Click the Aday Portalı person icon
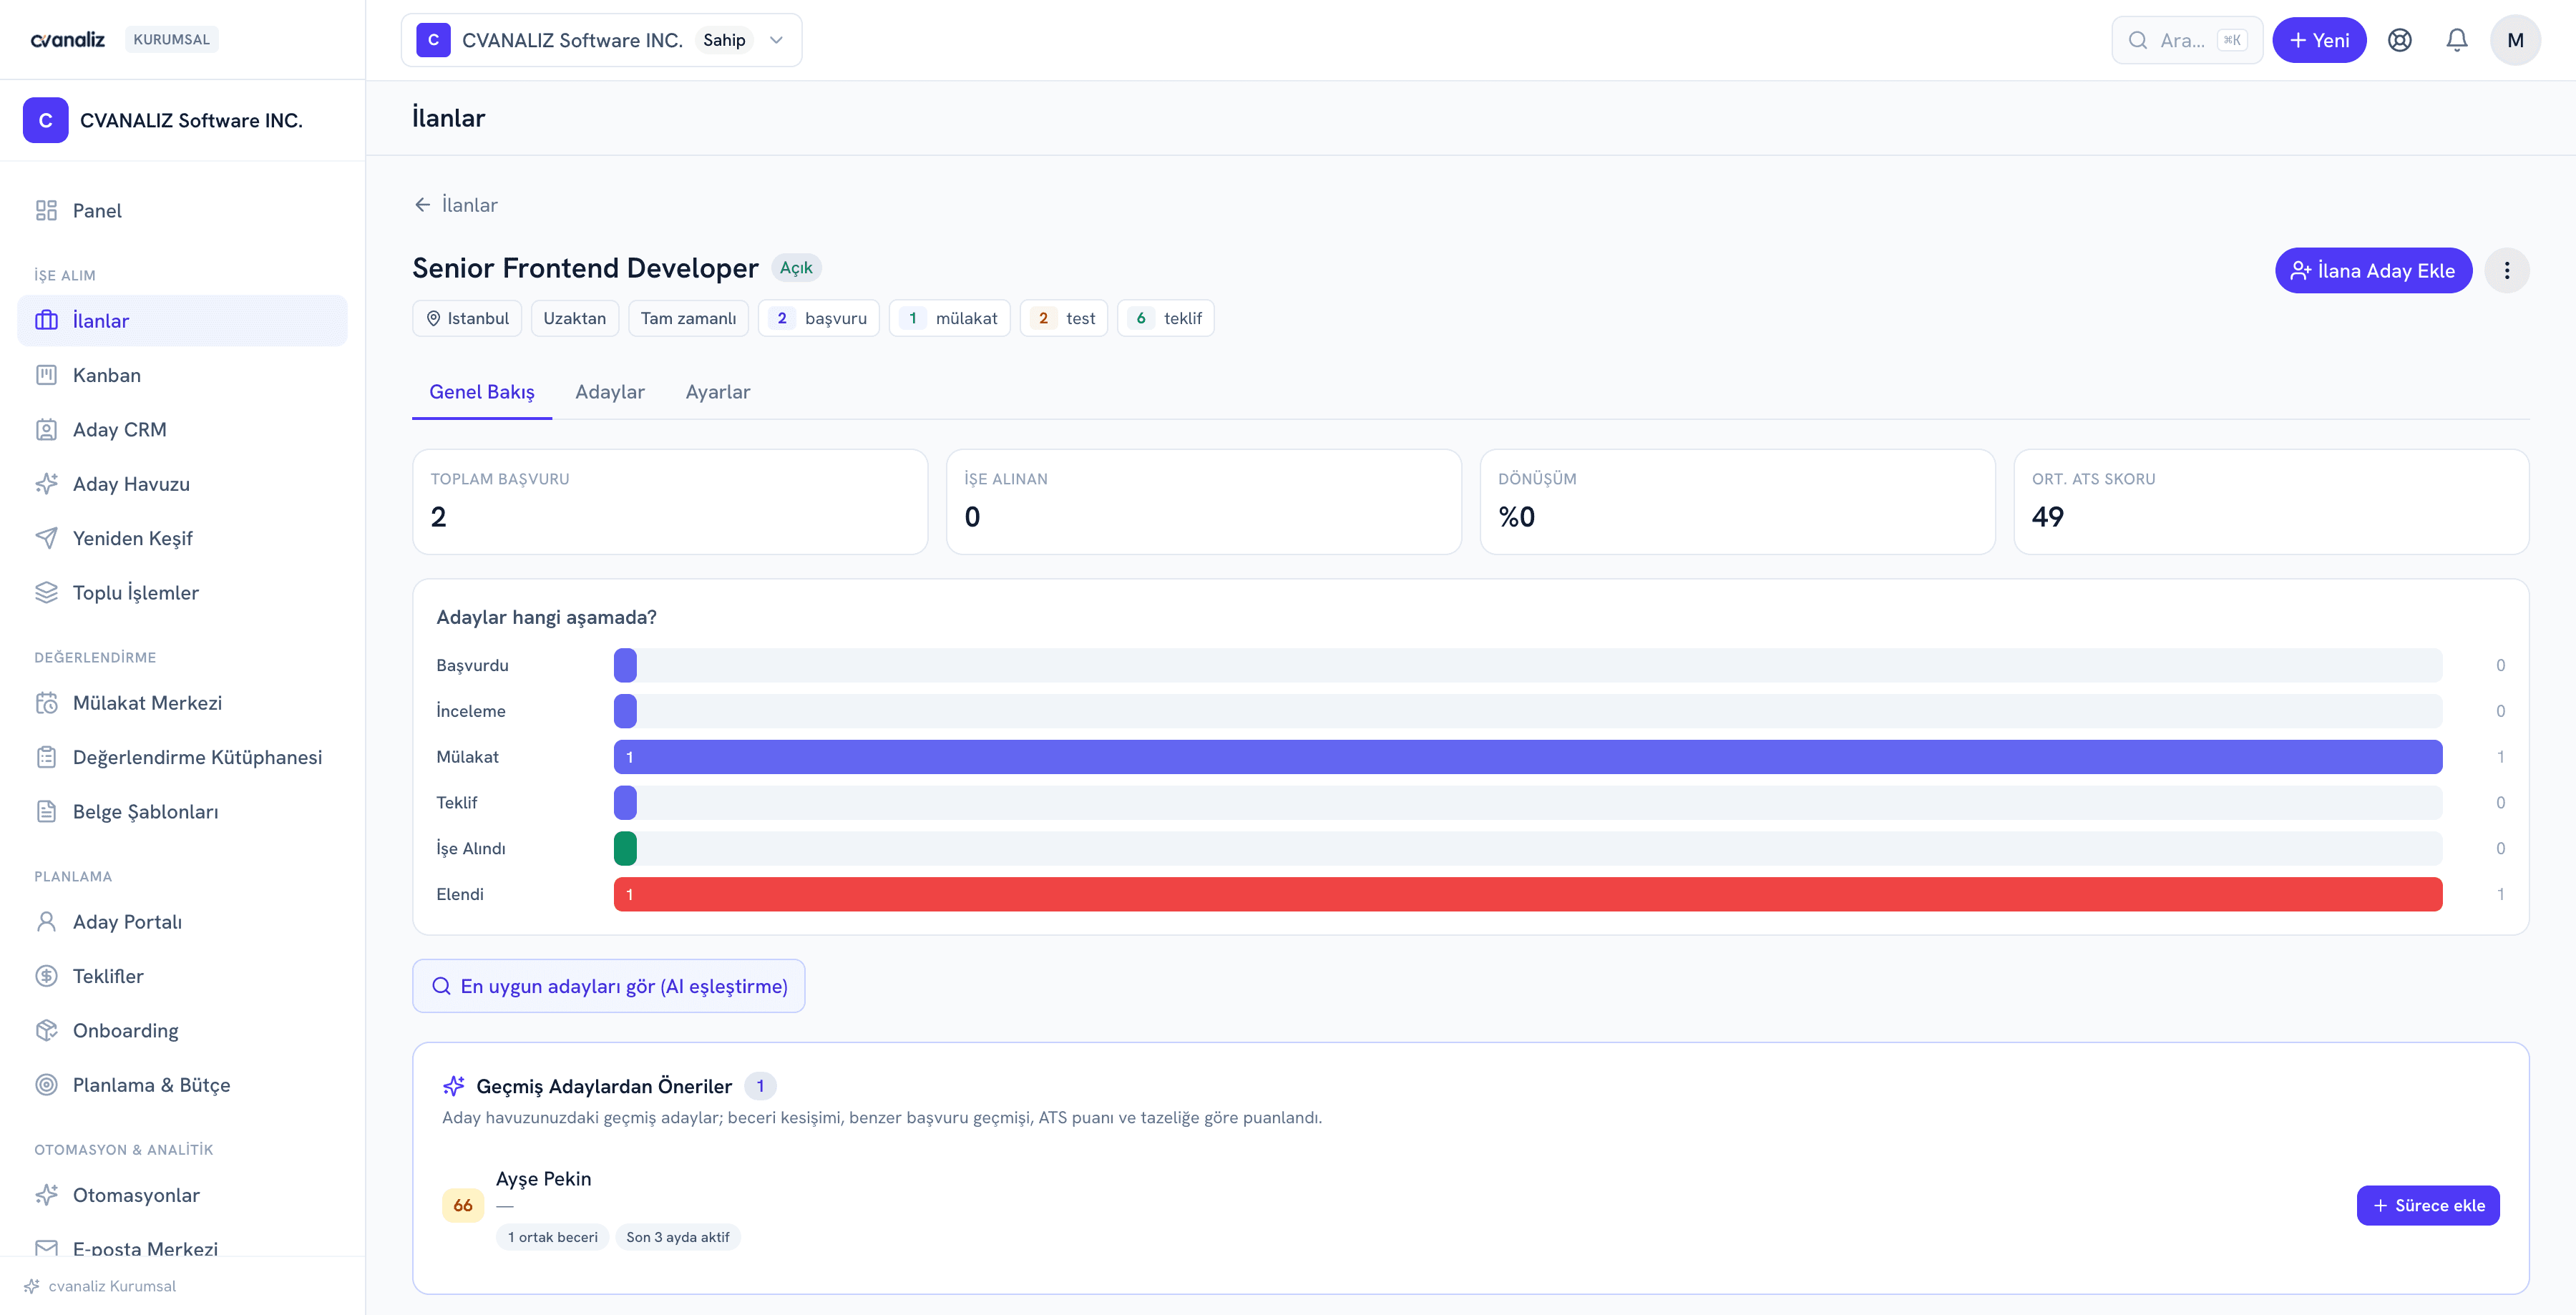Viewport: 2576px width, 1315px height. pyautogui.click(x=46, y=921)
